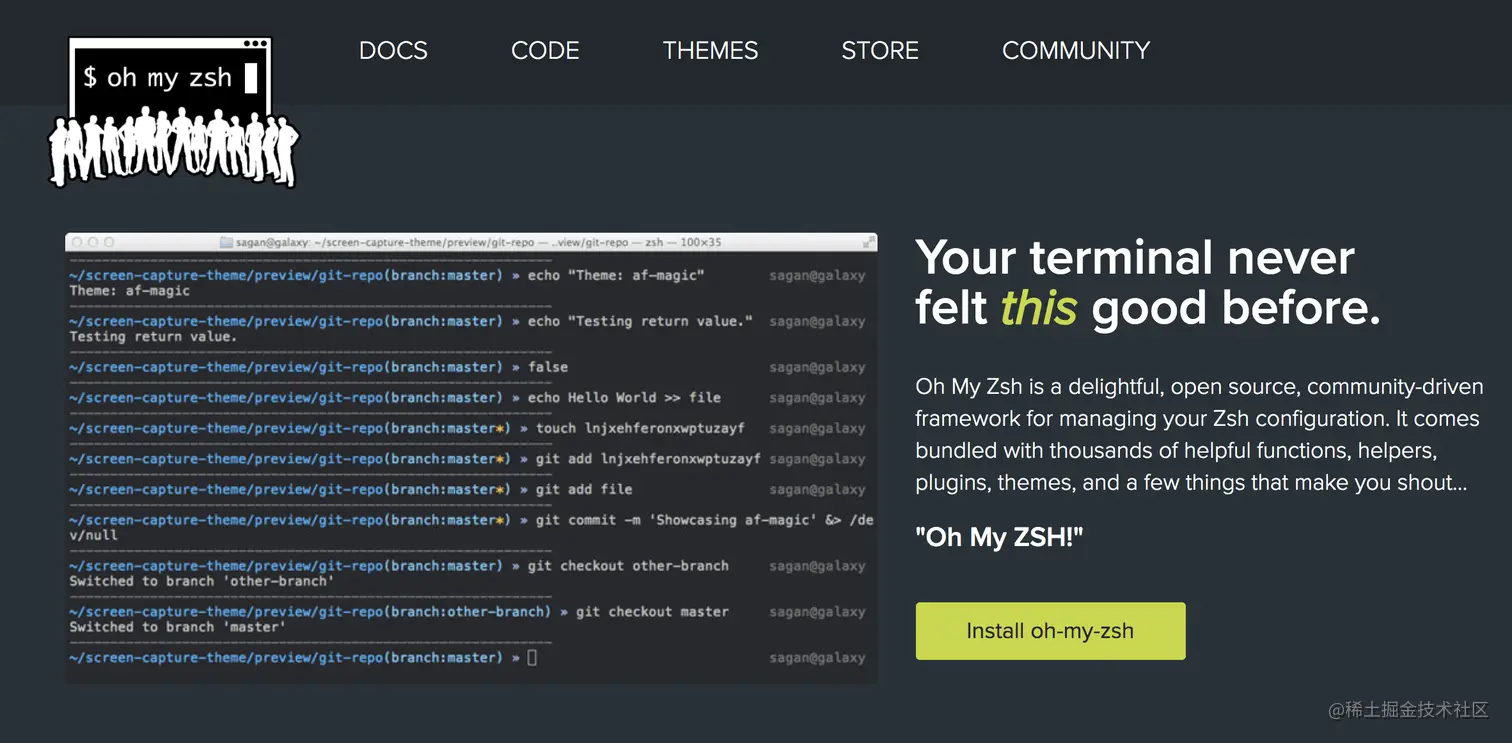Select the heading 'Your terminal never felt this good before.'
Viewport: 1512px width, 743px height.
point(1148,283)
